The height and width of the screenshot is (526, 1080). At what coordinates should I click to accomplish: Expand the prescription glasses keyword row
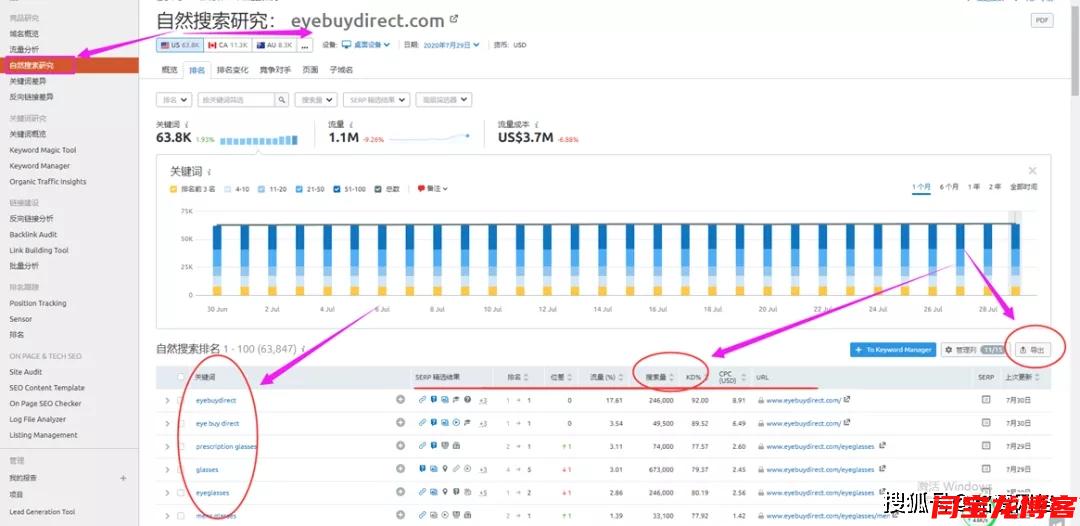coord(167,446)
